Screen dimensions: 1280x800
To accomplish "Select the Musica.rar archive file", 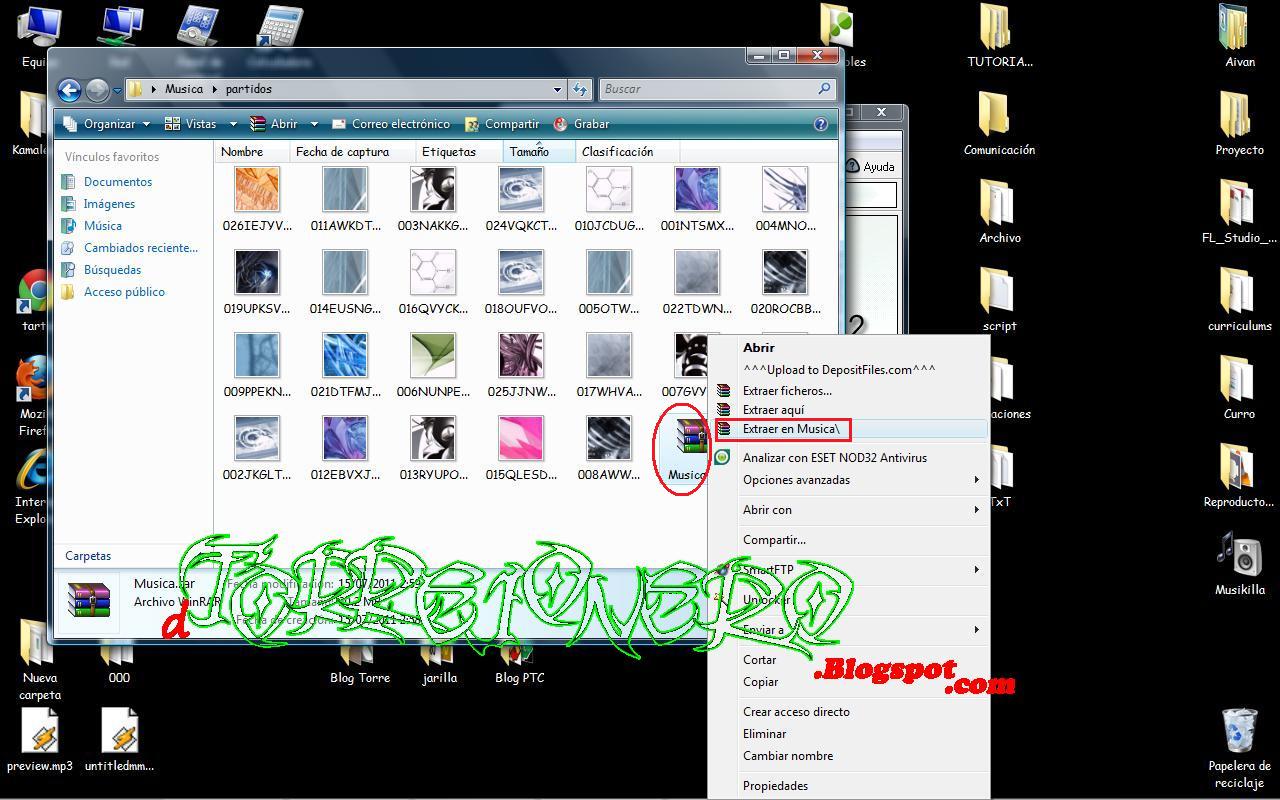I will (686, 449).
